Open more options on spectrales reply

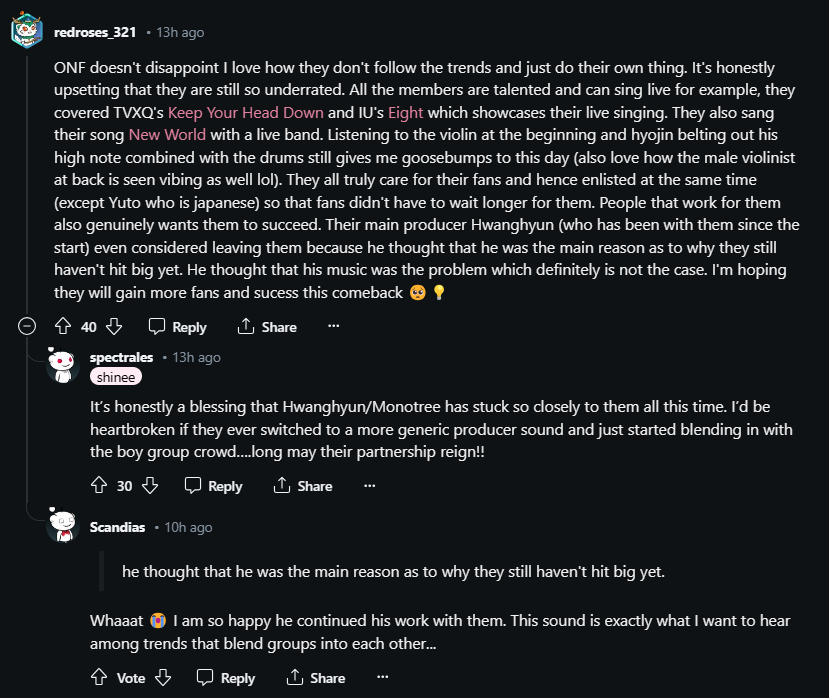click(x=369, y=485)
